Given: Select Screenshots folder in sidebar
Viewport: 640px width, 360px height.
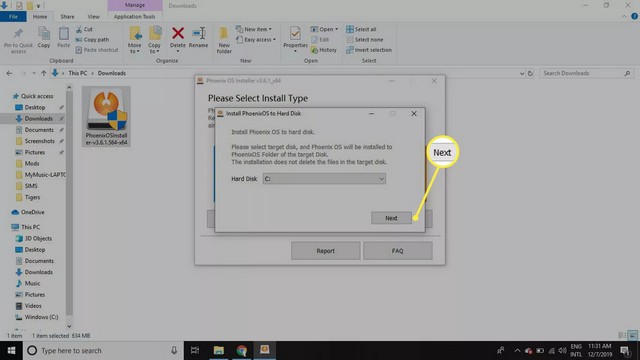Looking at the screenshot, I should click(x=40, y=141).
